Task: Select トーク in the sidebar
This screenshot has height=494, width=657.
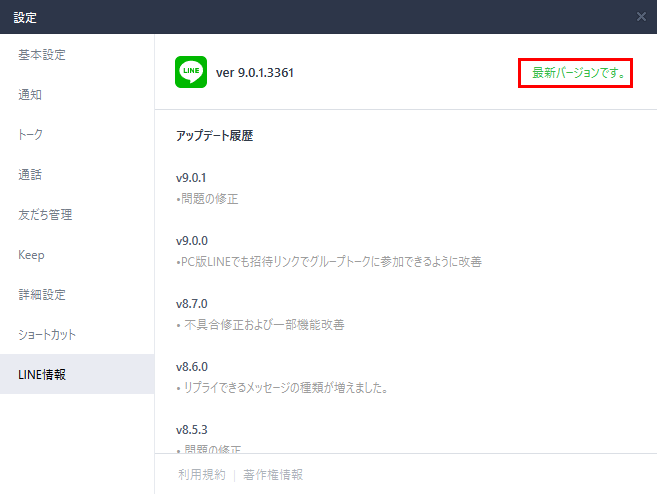Action: [x=31, y=135]
